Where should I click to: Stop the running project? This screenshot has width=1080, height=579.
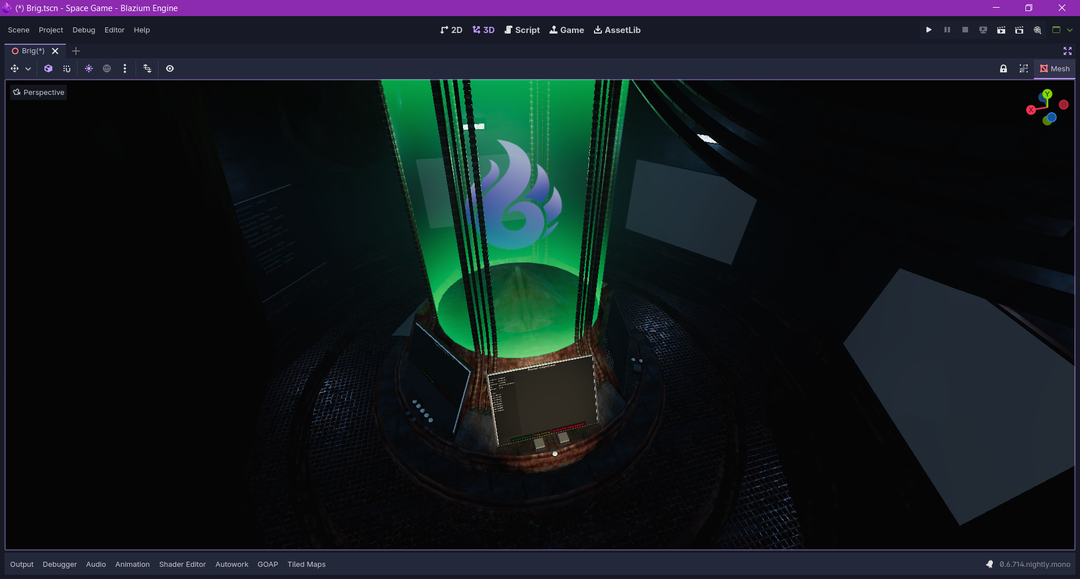pyautogui.click(x=965, y=30)
